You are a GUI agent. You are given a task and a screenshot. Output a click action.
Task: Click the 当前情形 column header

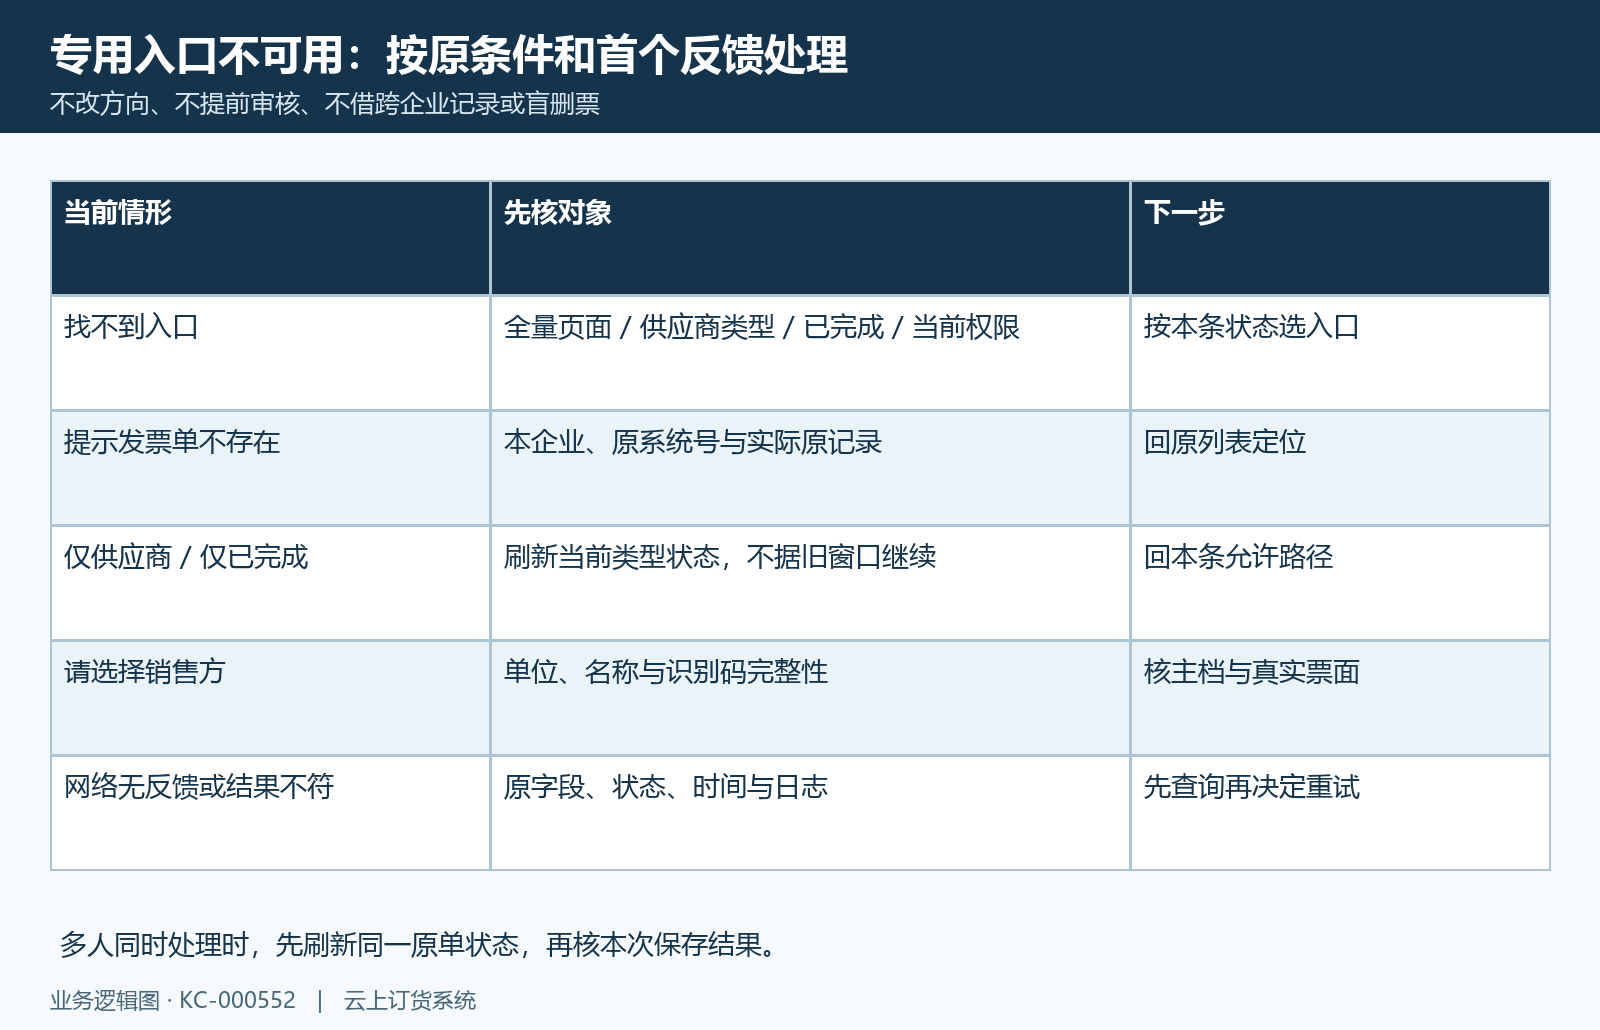pyautogui.click(x=270, y=238)
